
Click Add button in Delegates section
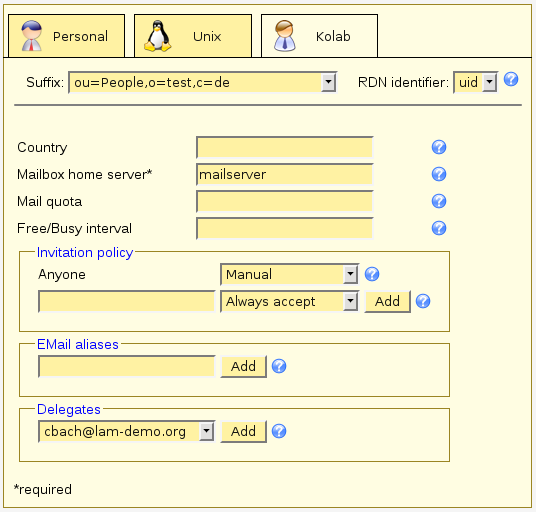[x=243, y=431]
